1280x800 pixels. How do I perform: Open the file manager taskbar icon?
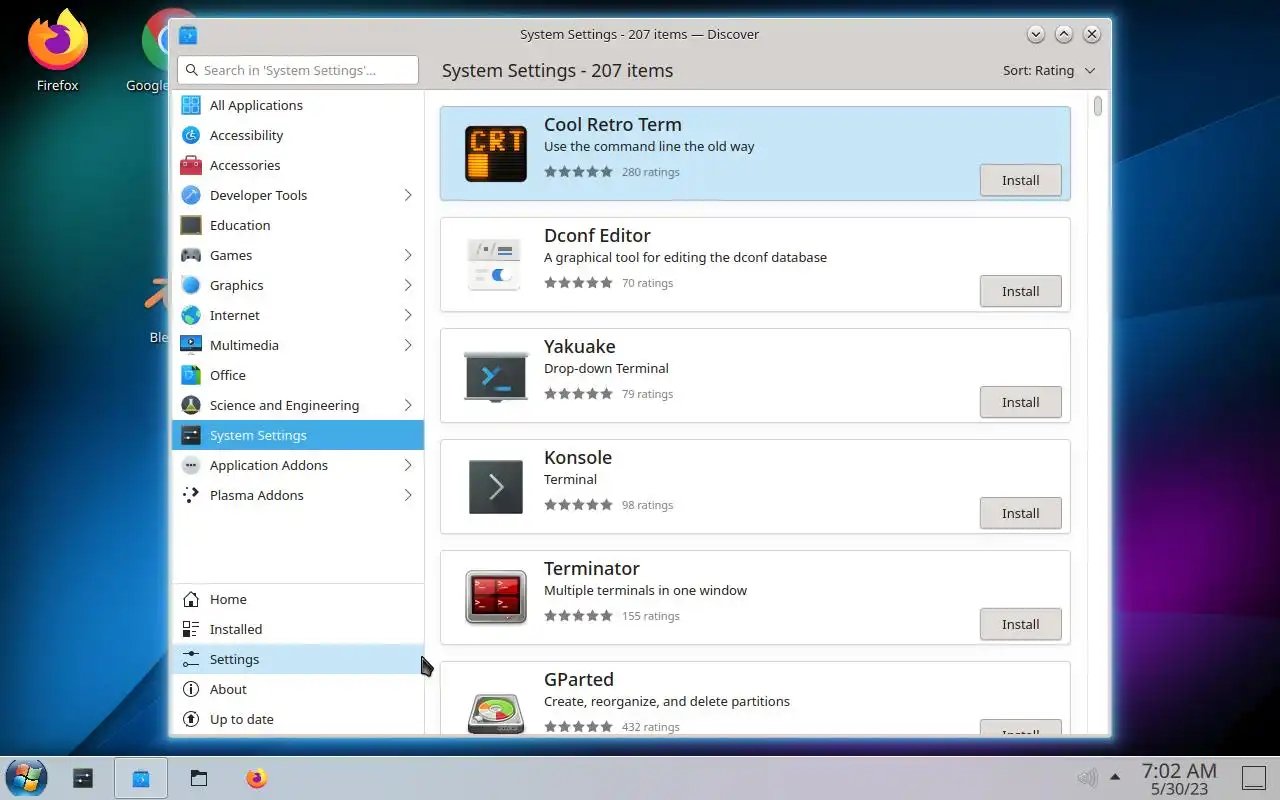pos(199,778)
